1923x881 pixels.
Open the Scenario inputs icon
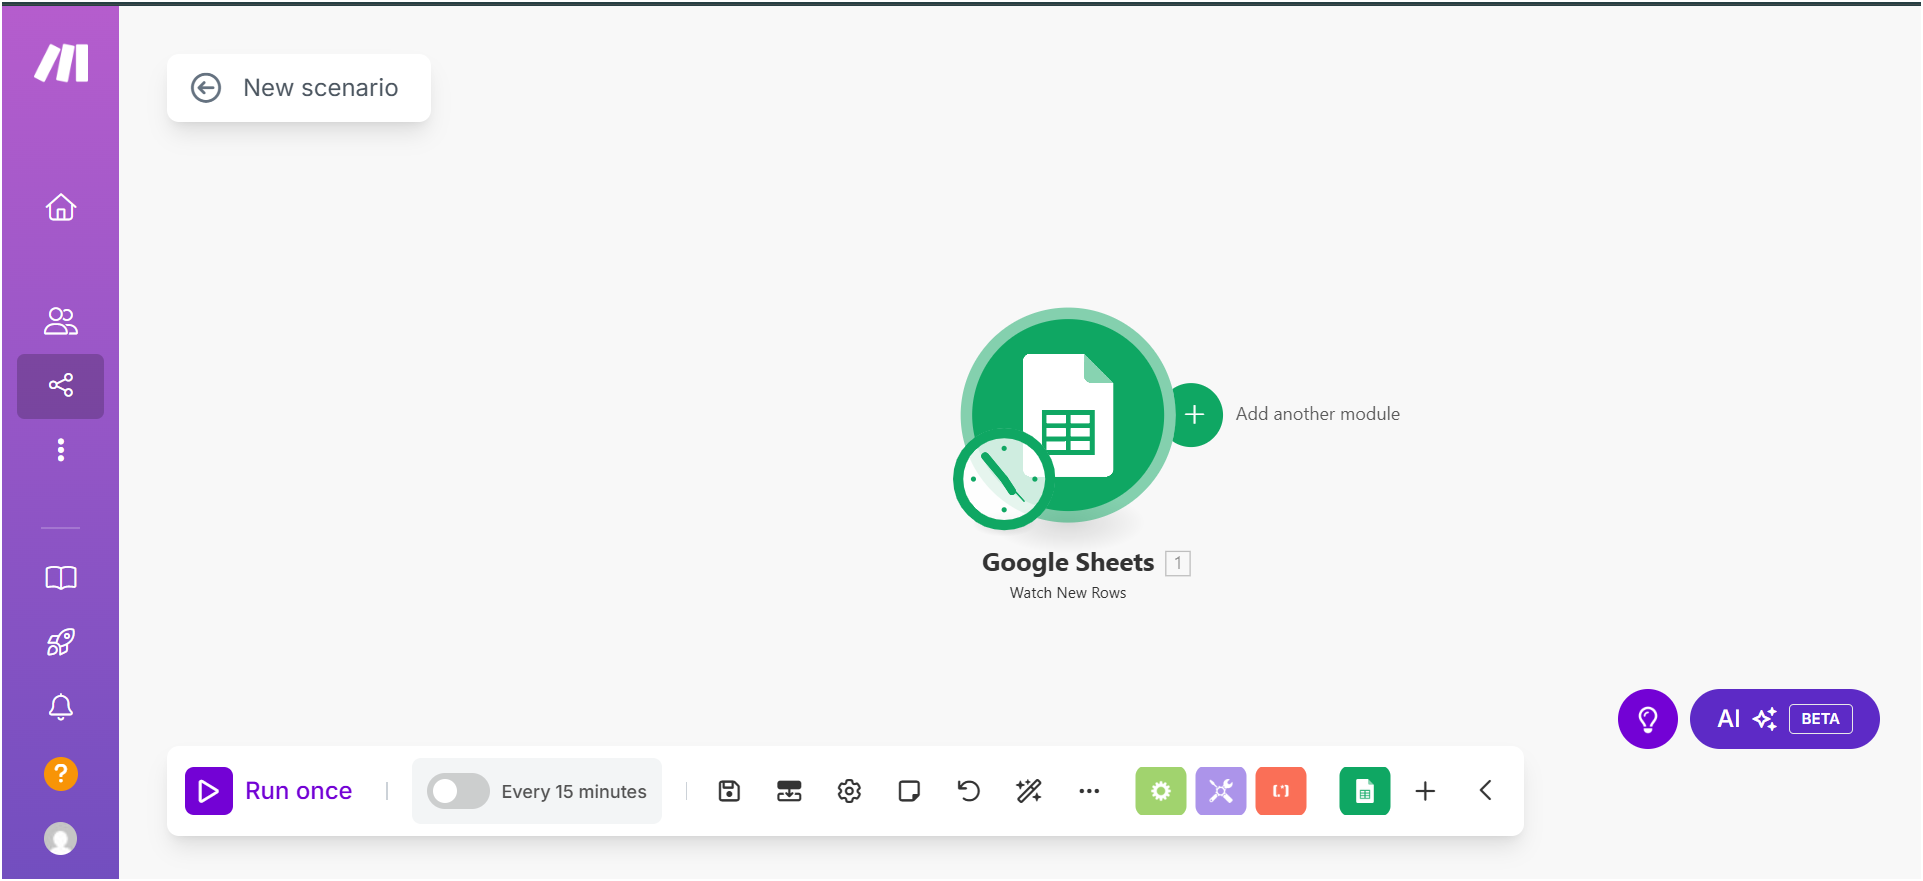pos(789,791)
